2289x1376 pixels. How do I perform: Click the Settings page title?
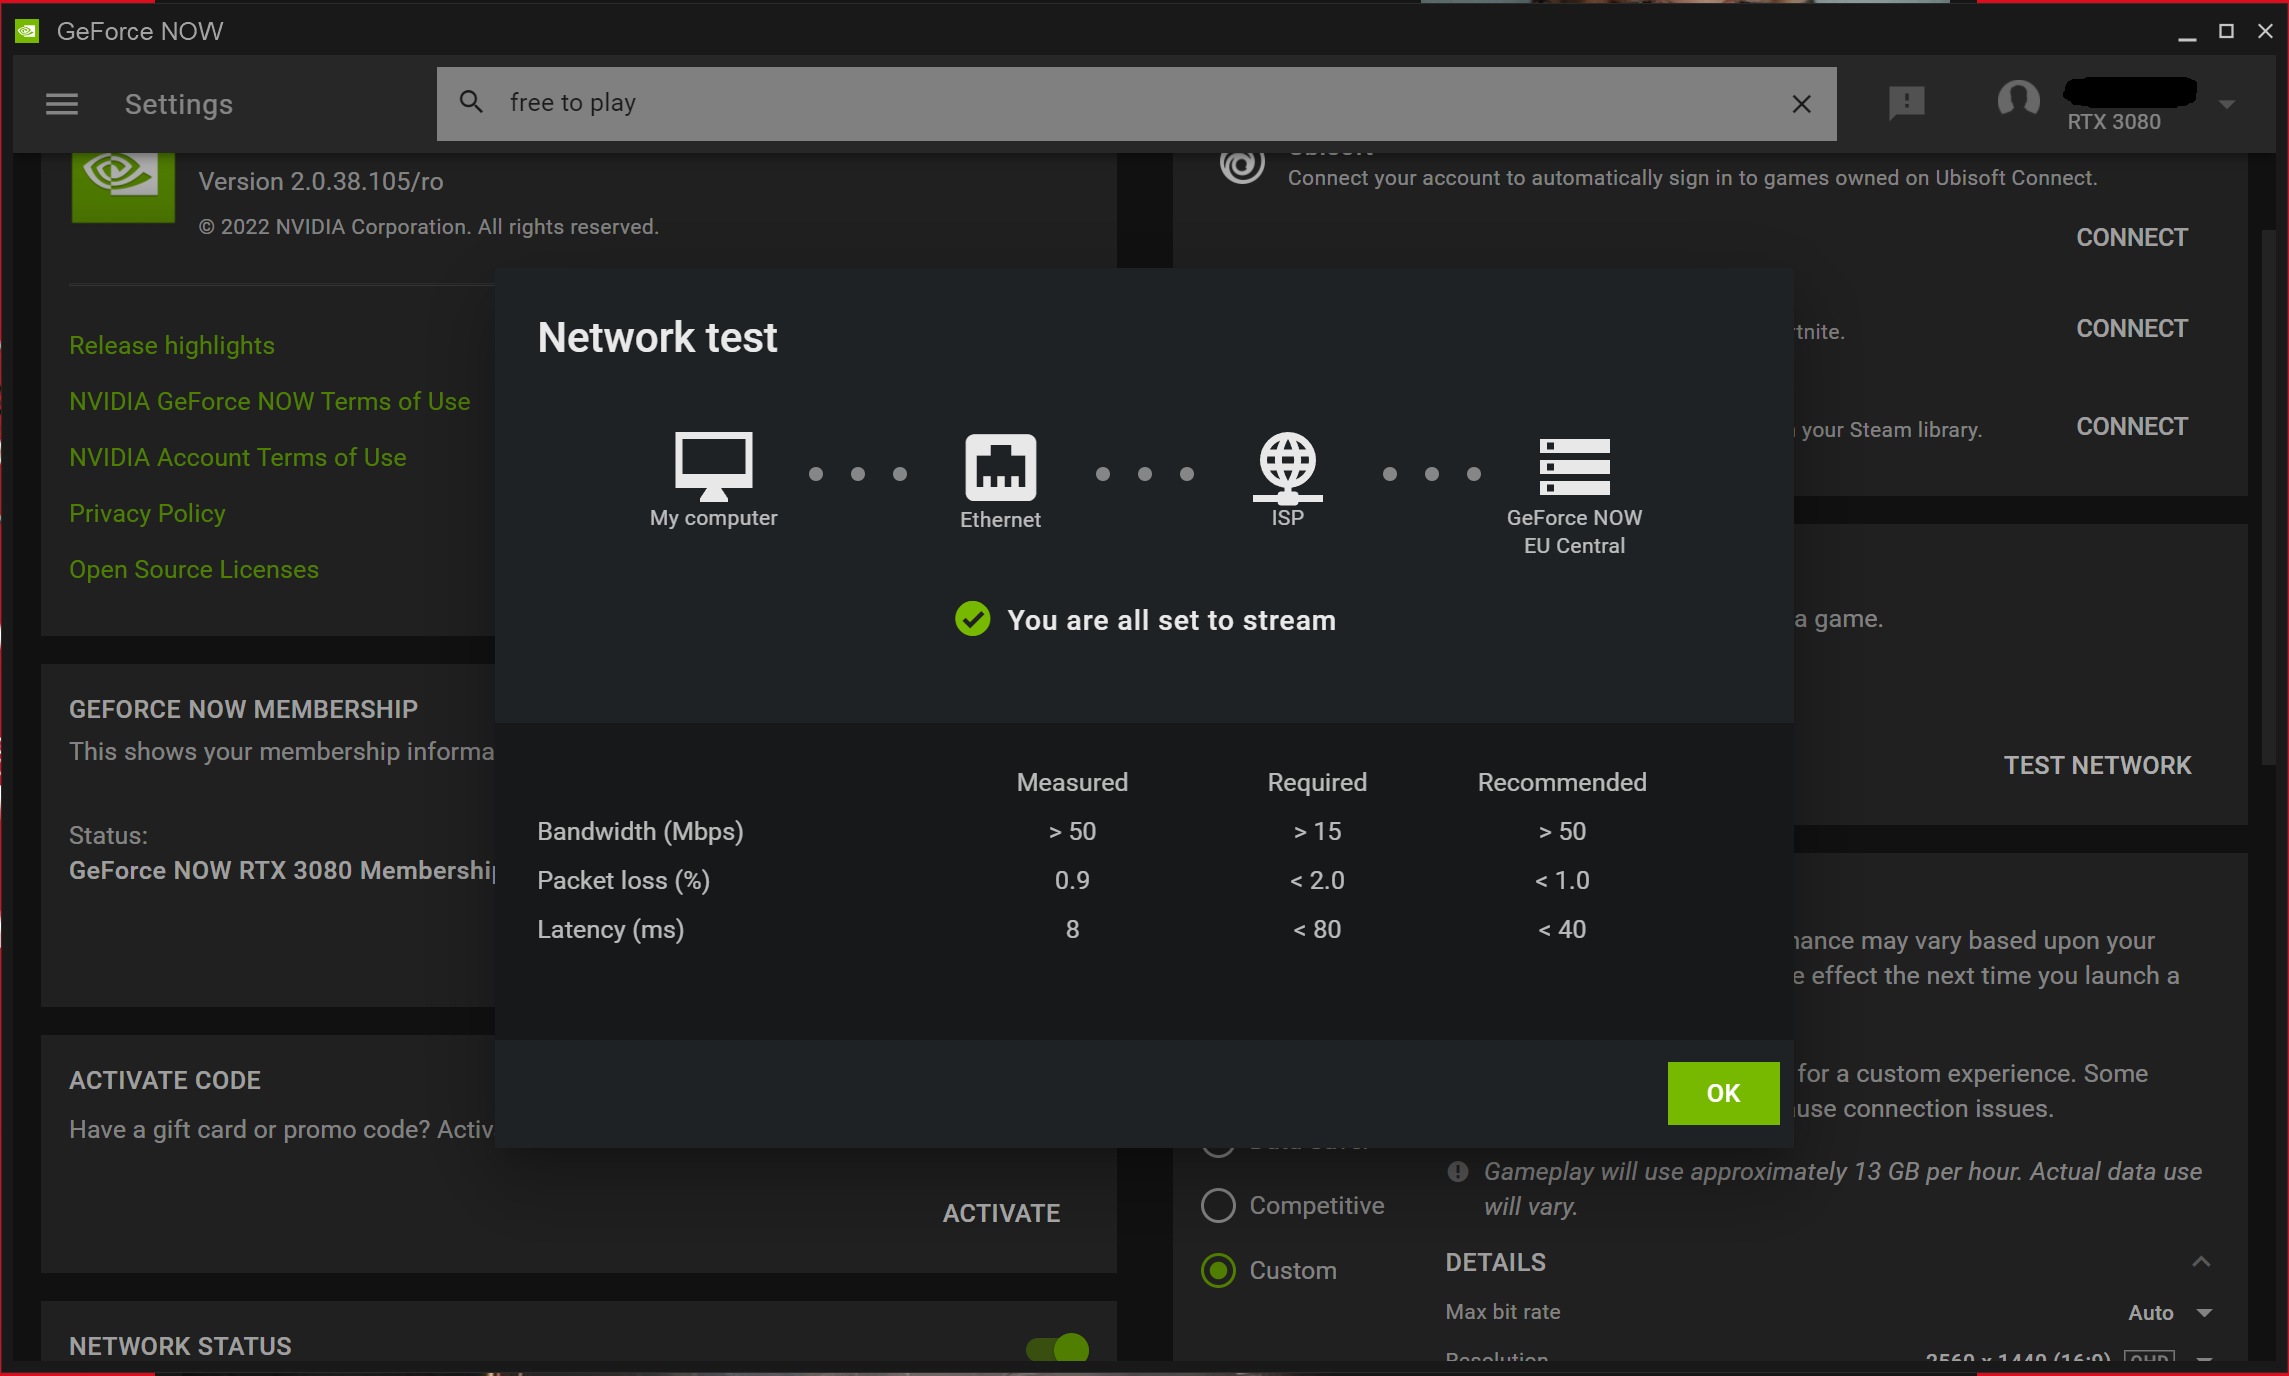tap(179, 104)
